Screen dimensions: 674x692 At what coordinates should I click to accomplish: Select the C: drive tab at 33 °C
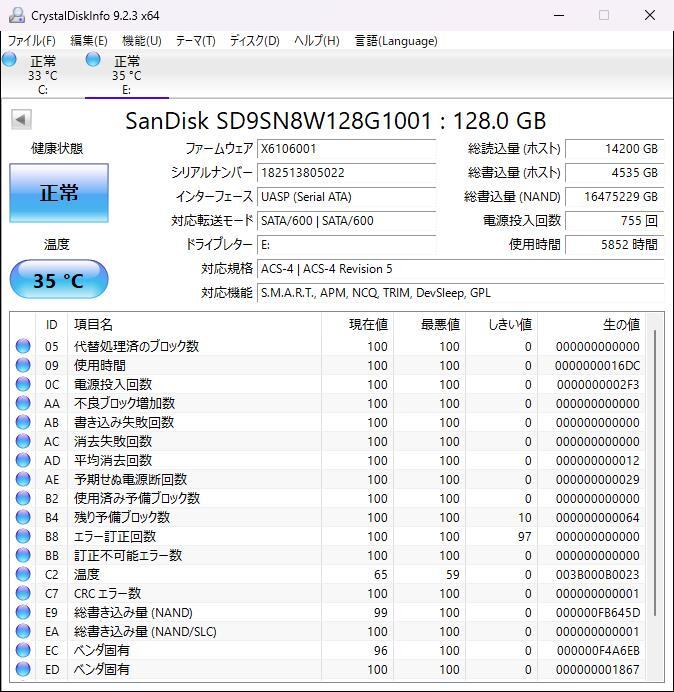[42, 74]
